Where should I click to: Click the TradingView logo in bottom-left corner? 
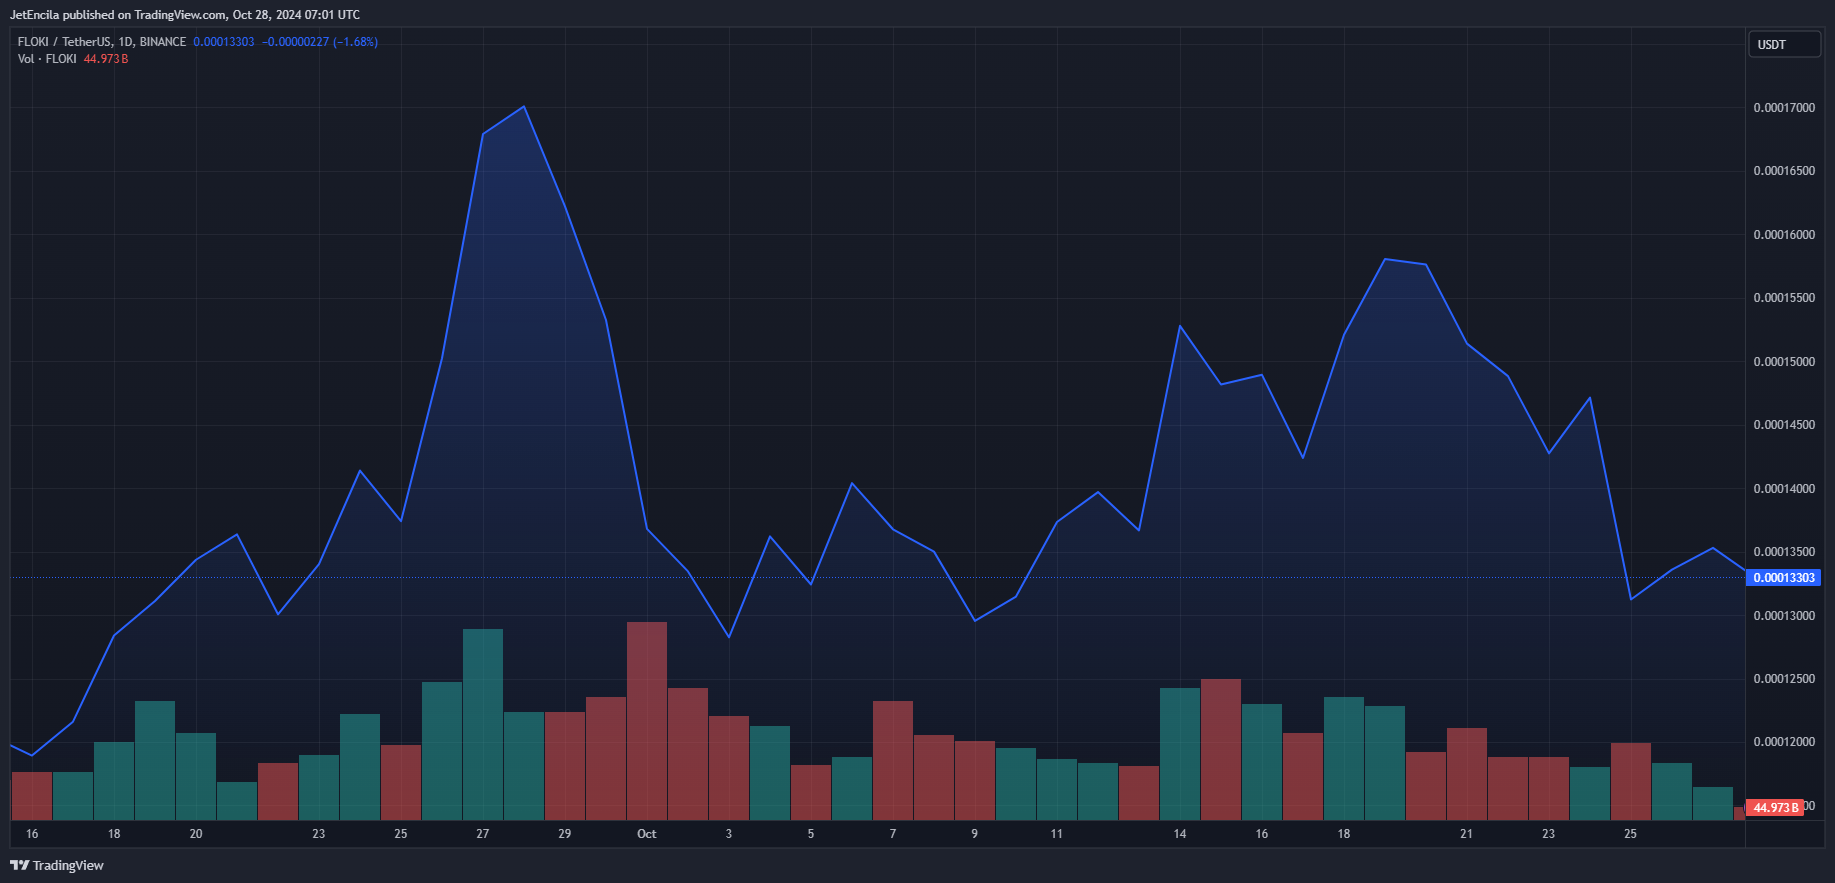[x=57, y=865]
